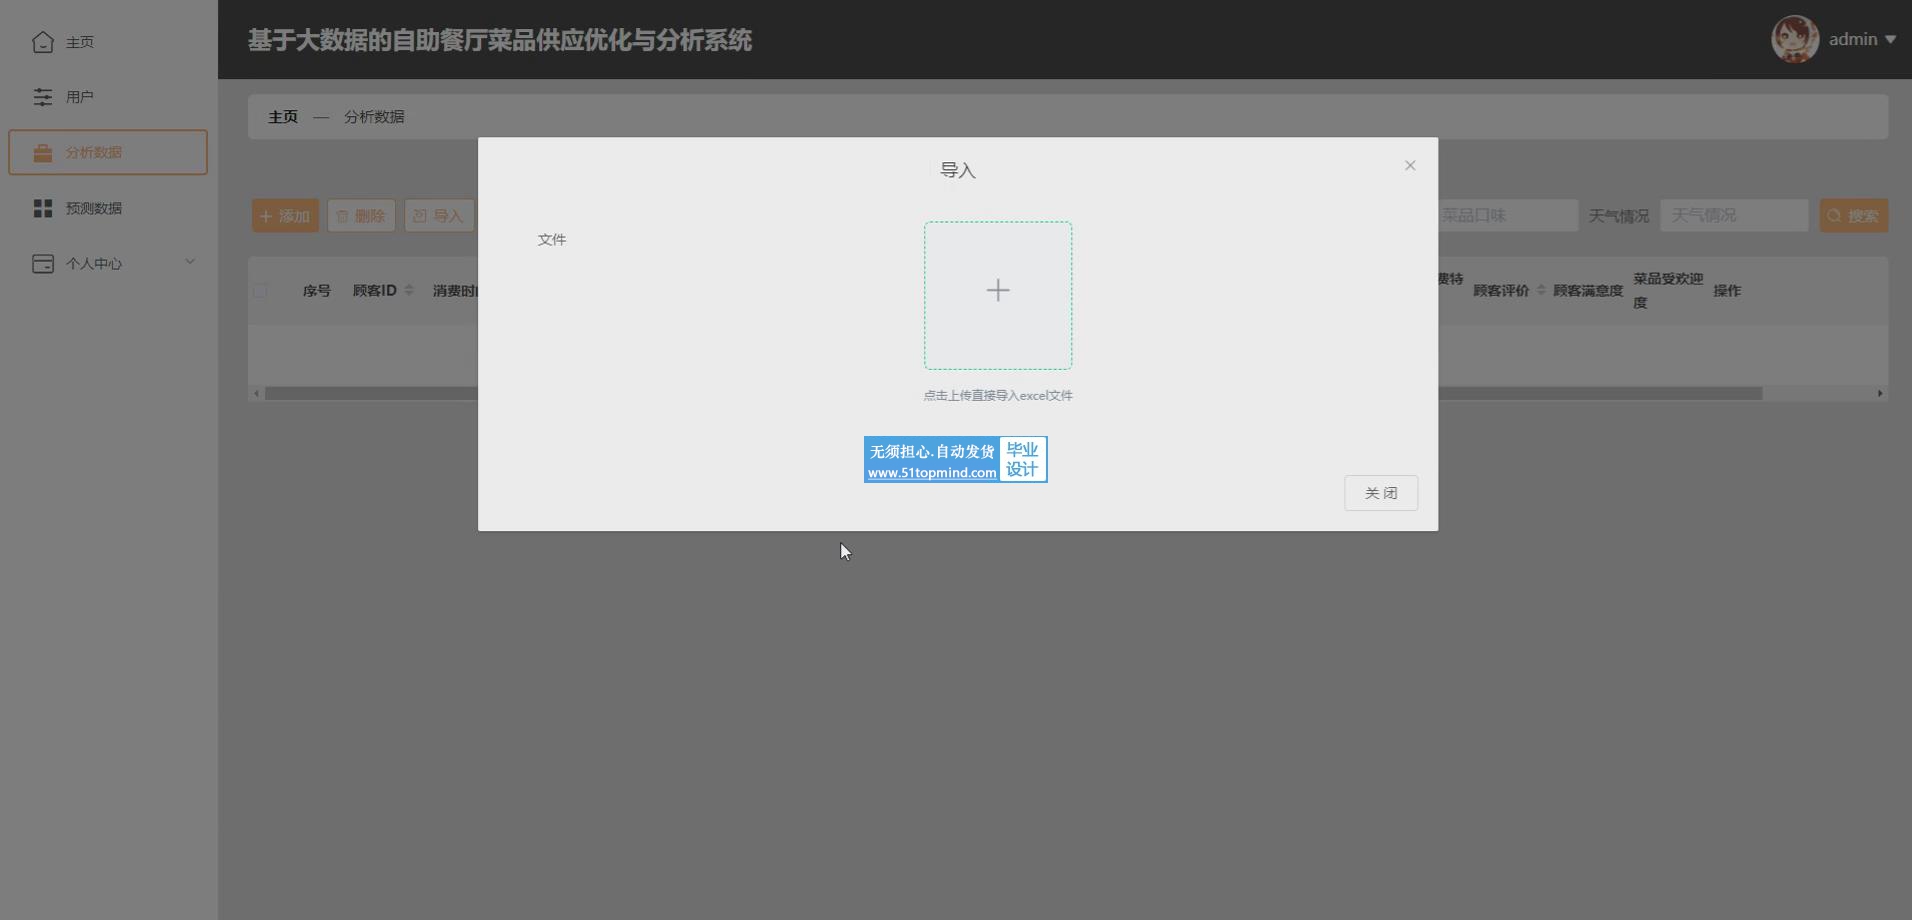Open the www.51topmind.com link
This screenshot has height=920, width=1912.
pos(931,473)
